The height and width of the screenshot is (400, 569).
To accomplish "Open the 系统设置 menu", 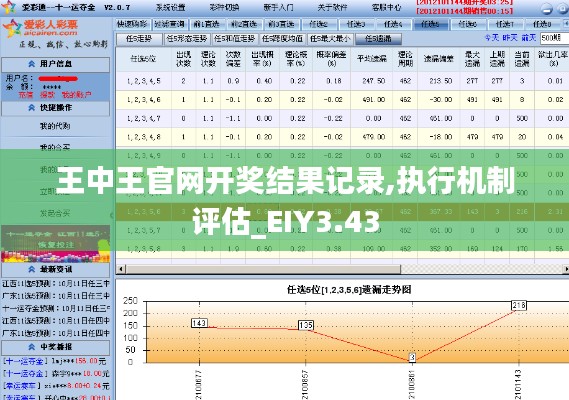I will (170, 7).
